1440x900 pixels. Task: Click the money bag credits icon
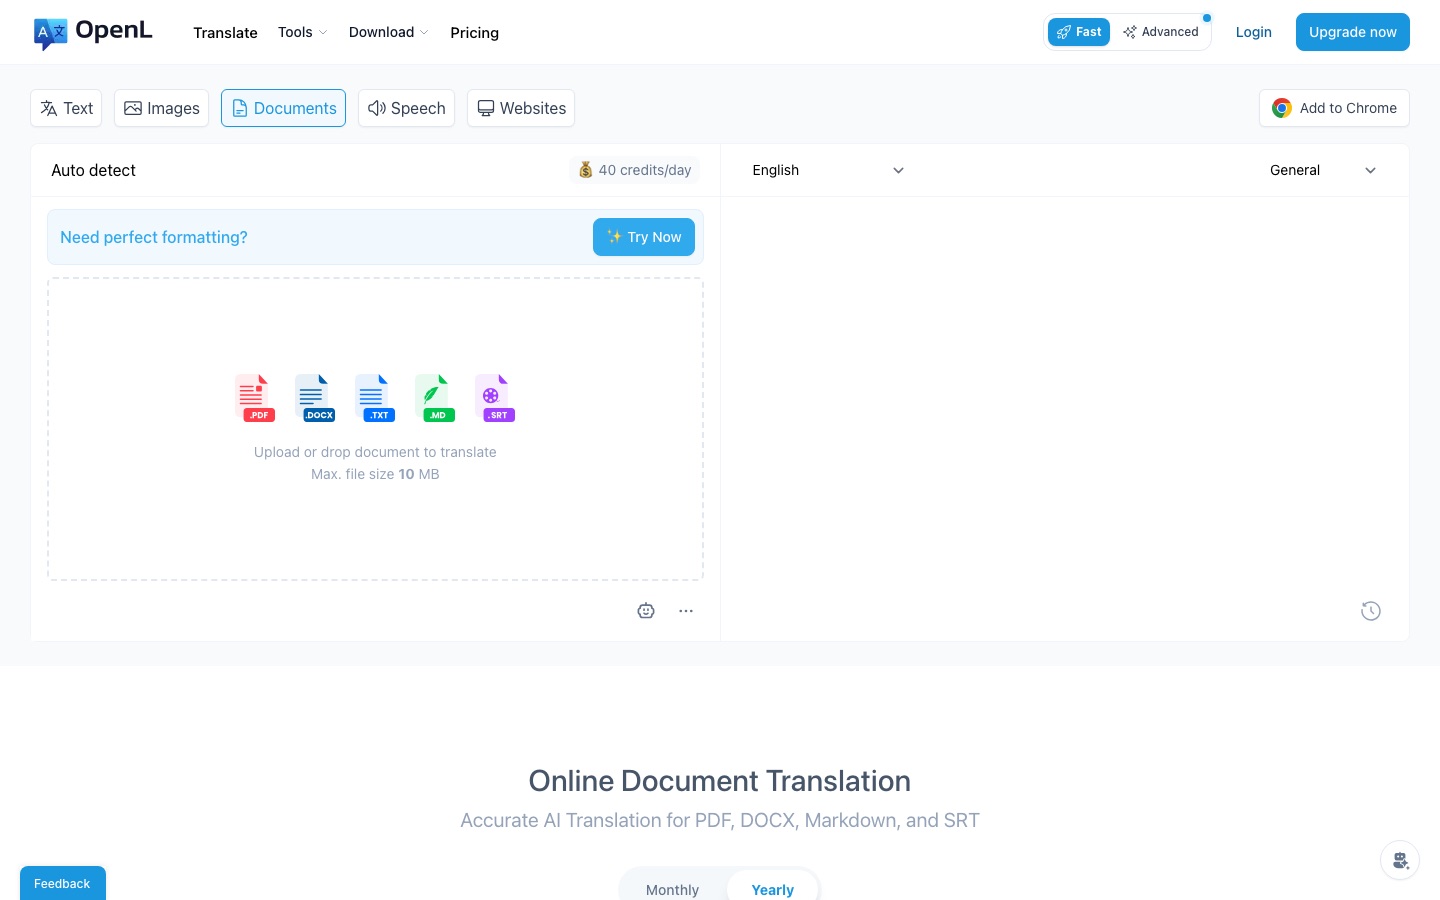[x=586, y=170]
